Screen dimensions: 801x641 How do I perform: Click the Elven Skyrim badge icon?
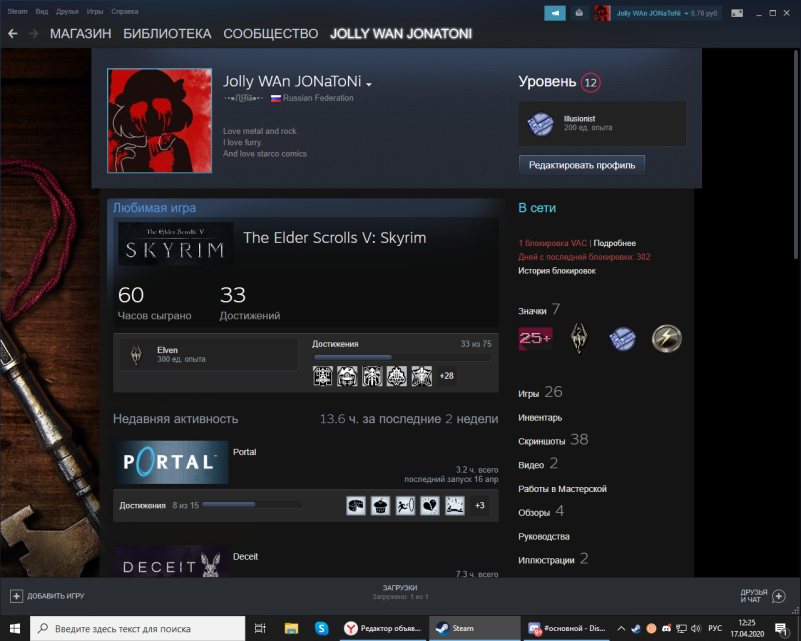[136, 354]
